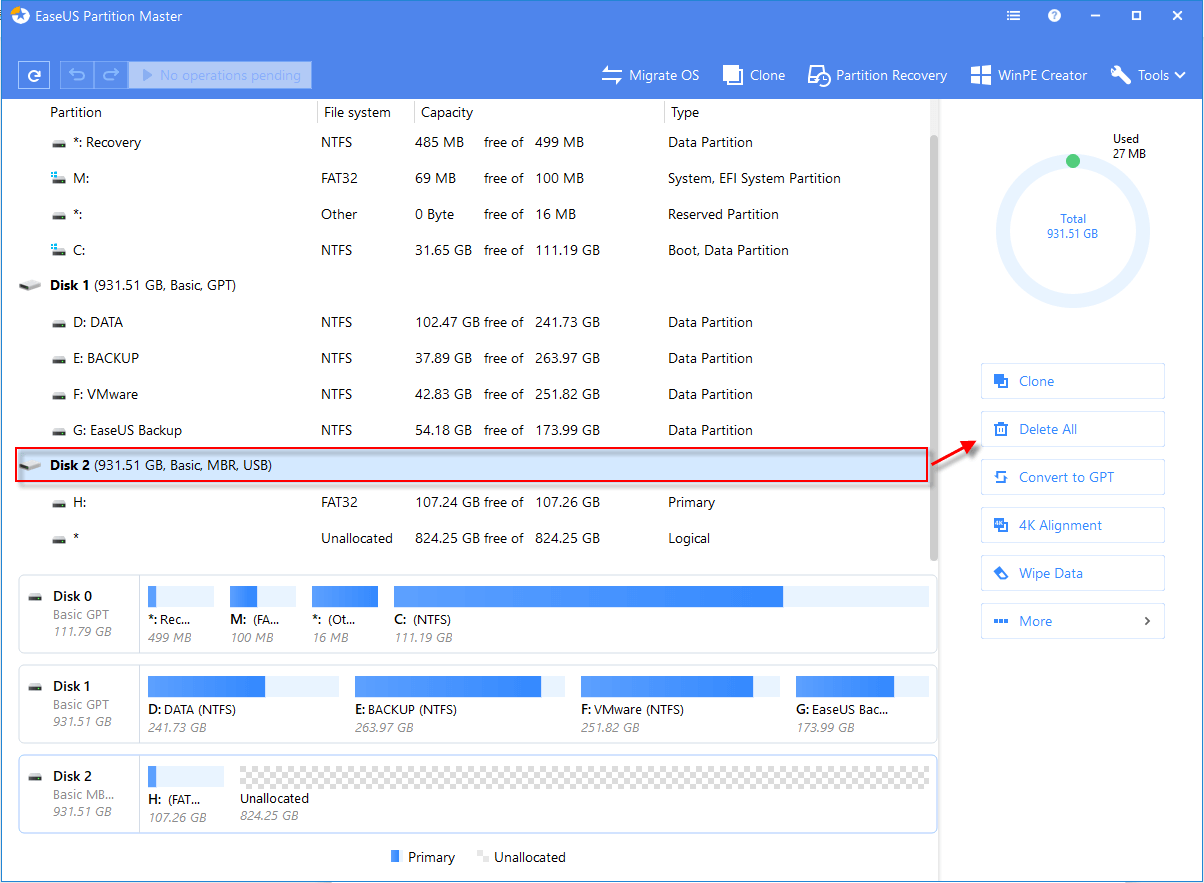Select the Disk 1 header row
This screenshot has height=883, width=1204.
(x=472, y=285)
